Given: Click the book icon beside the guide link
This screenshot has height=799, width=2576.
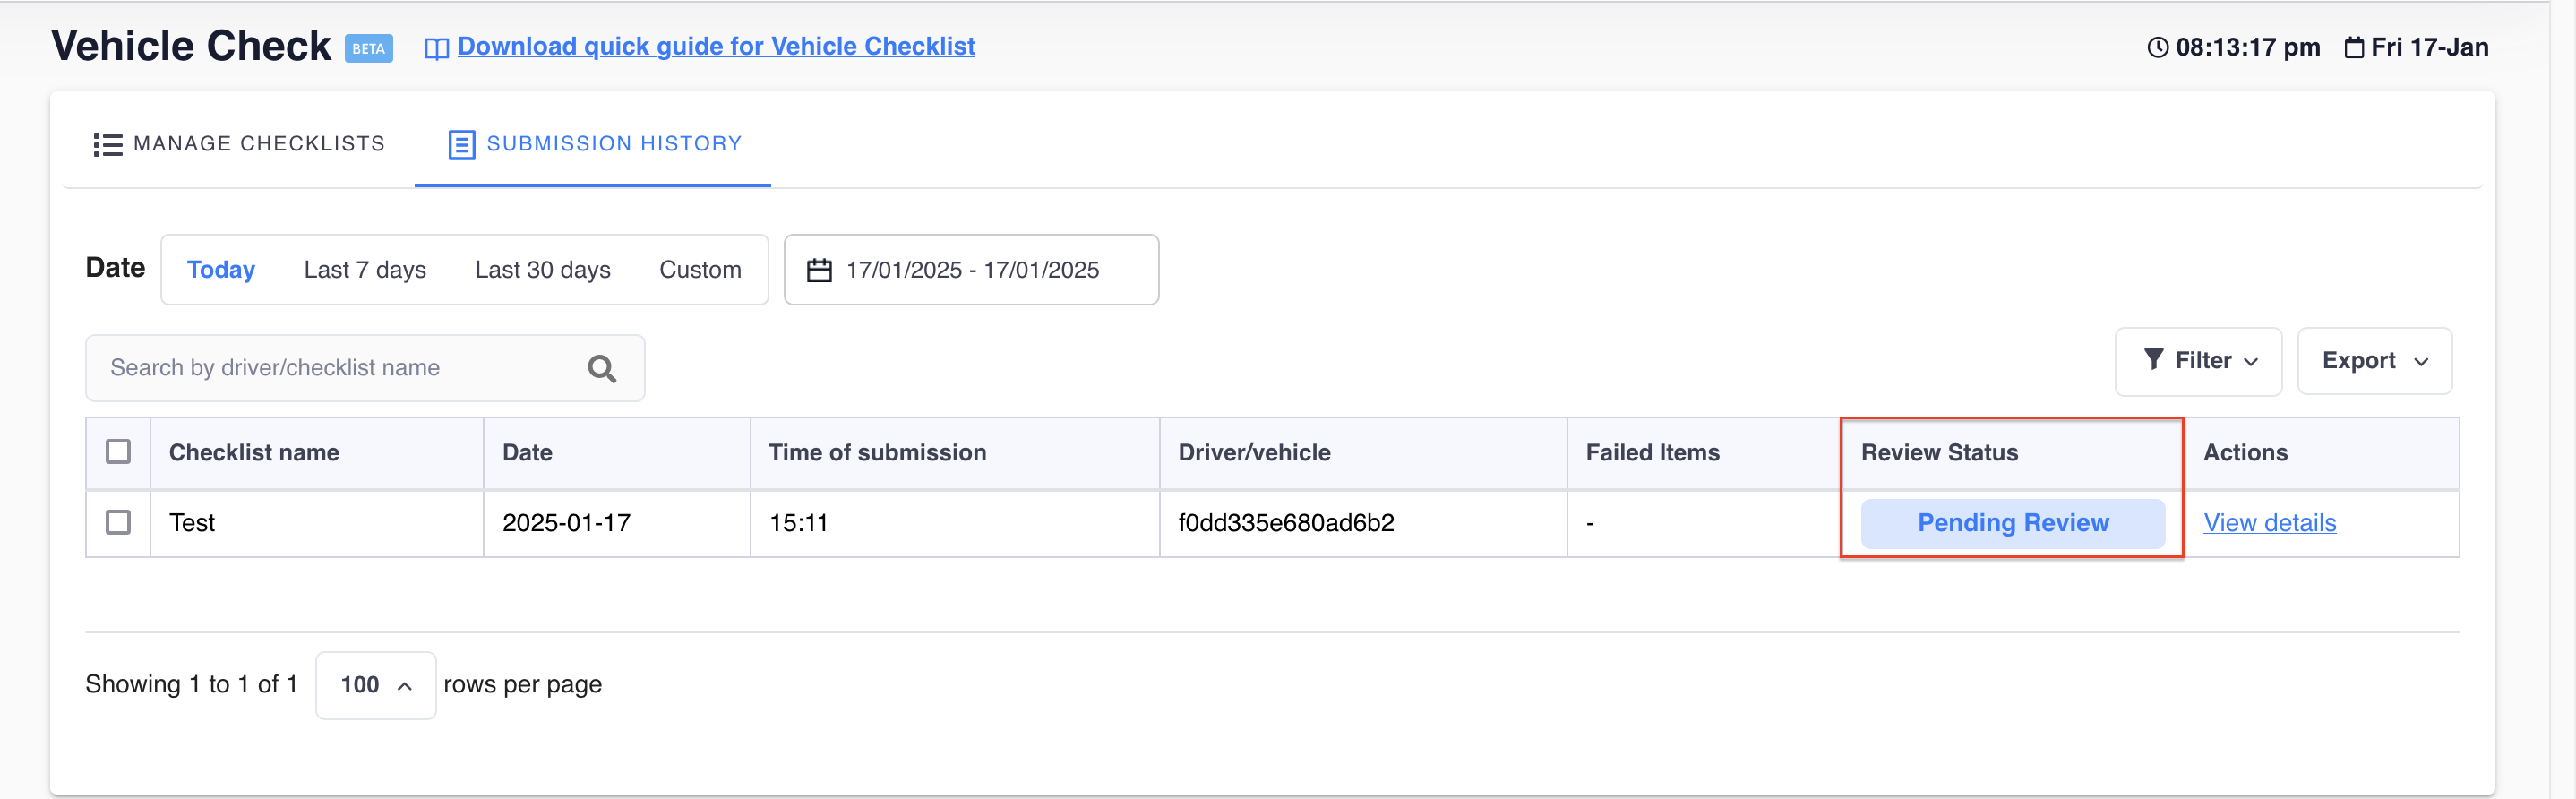Looking at the screenshot, I should pos(436,48).
